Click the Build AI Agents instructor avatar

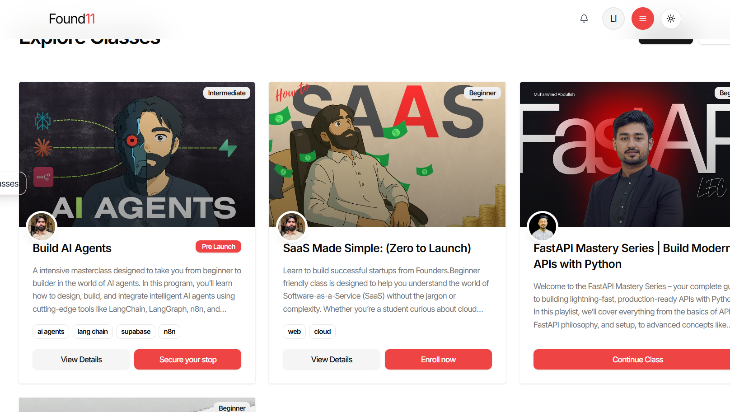point(42,226)
